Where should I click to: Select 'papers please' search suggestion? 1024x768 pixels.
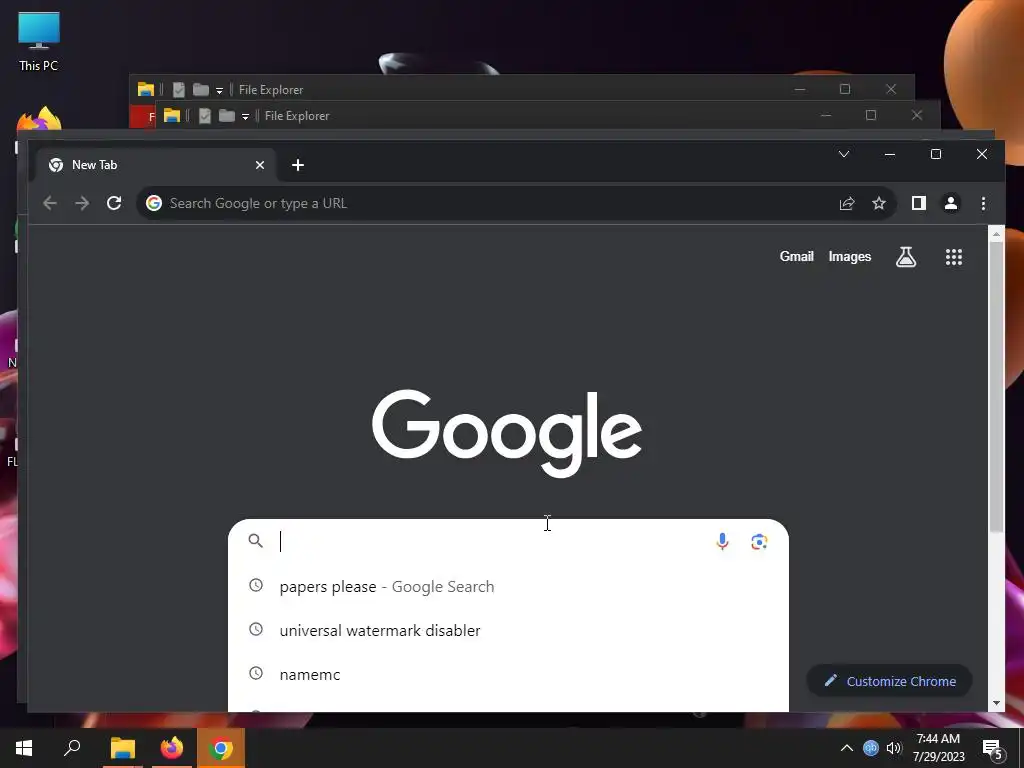(508, 586)
